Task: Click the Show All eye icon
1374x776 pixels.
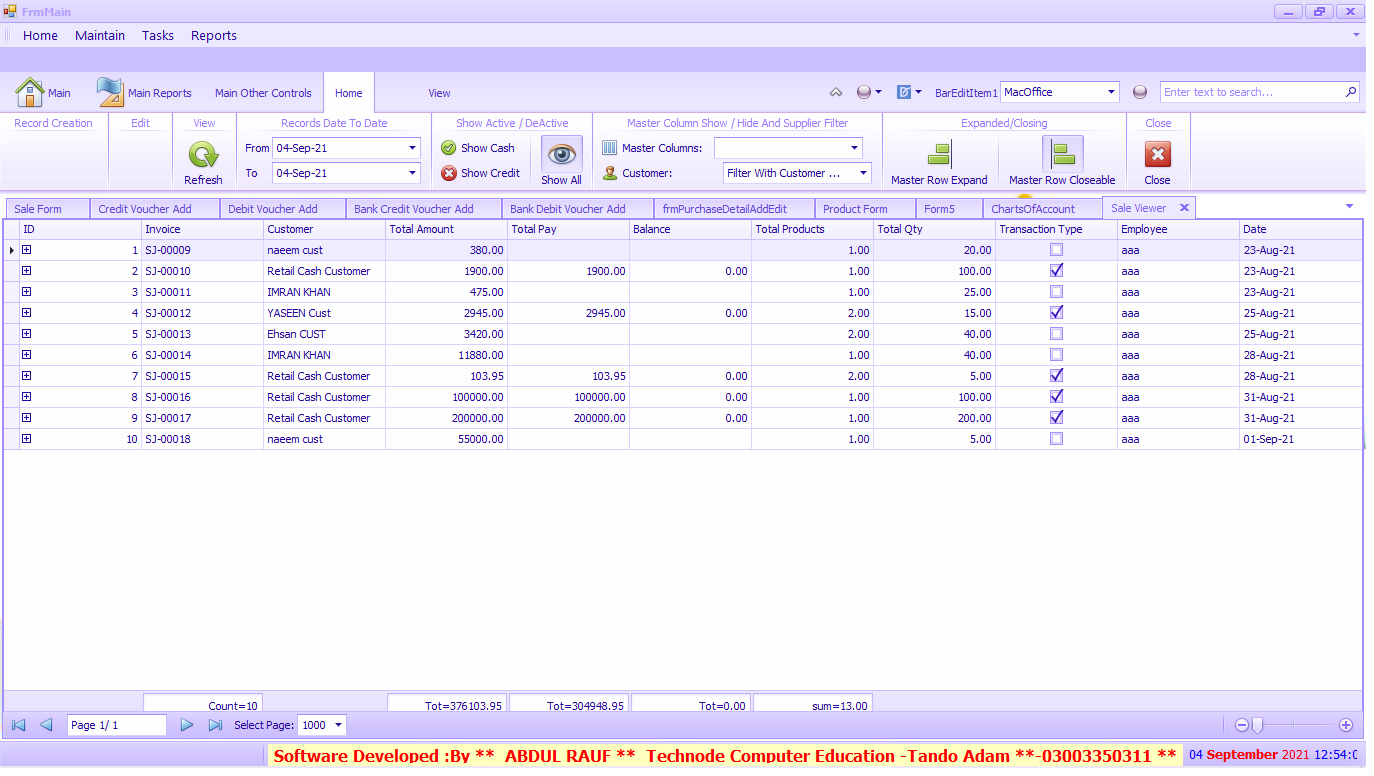Action: (561, 154)
